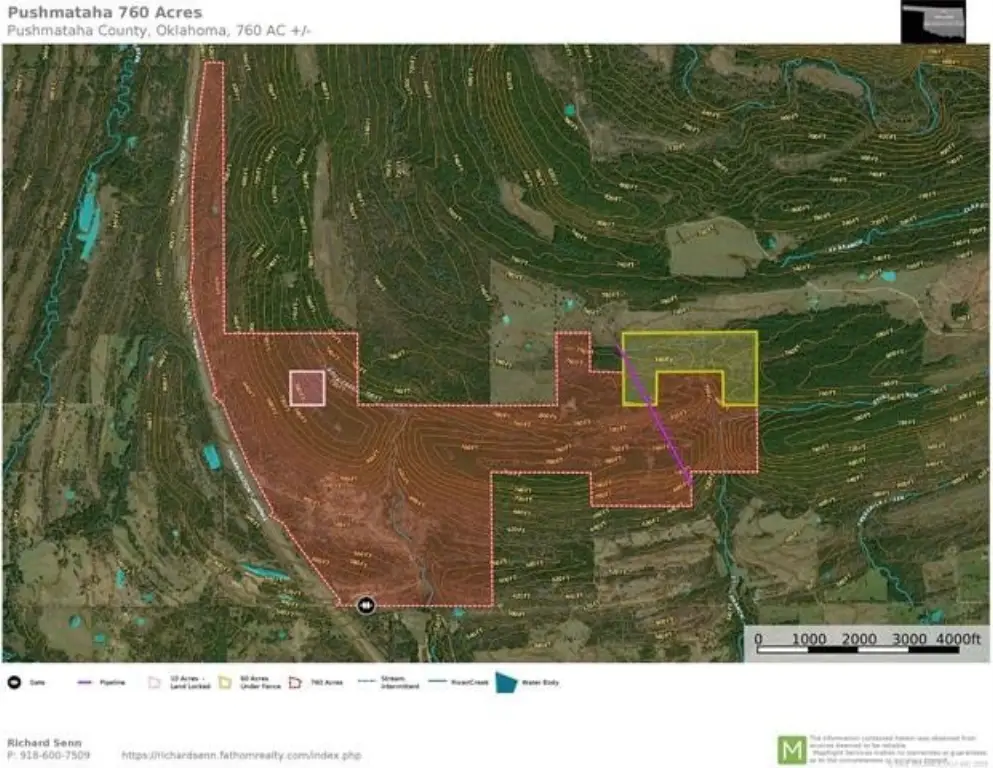Click the phone number 918-600-7509
This screenshot has width=993, height=768.
[x=50, y=755]
